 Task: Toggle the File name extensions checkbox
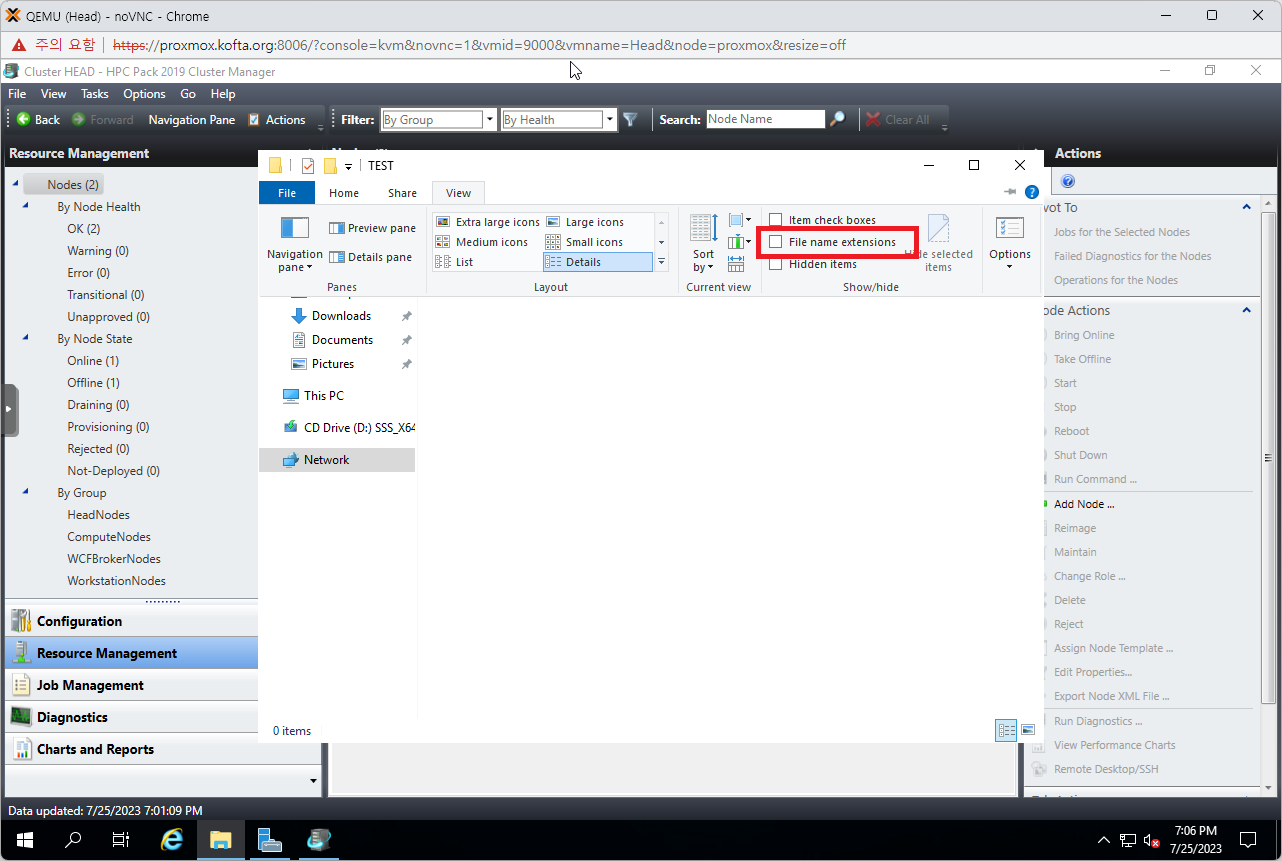(775, 242)
